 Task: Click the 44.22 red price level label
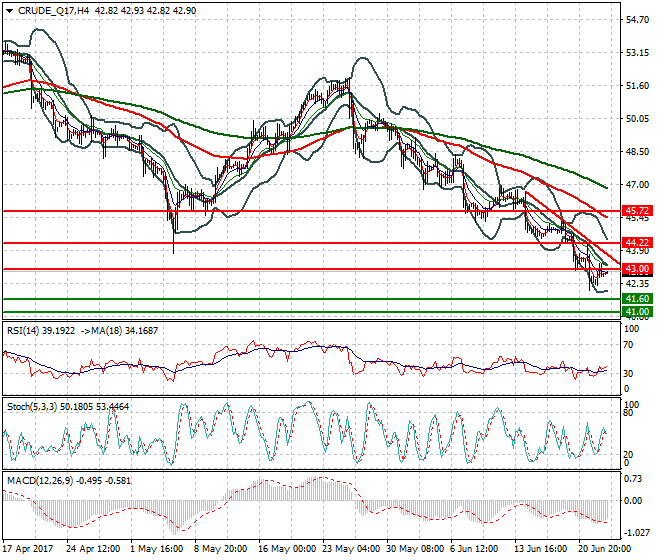coord(637,243)
